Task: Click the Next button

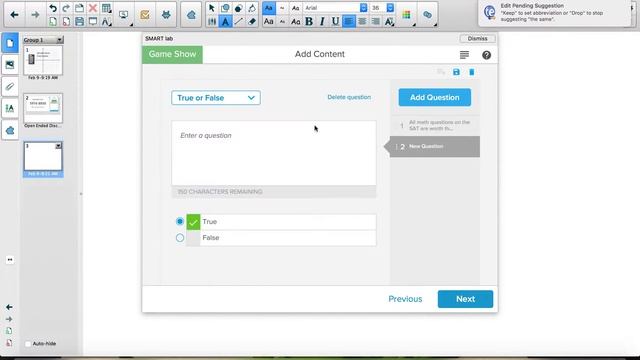Action: [x=465, y=299]
